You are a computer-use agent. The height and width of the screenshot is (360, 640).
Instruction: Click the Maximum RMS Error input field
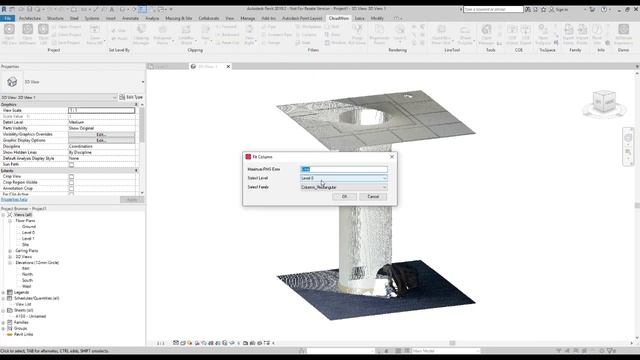[x=344, y=169]
